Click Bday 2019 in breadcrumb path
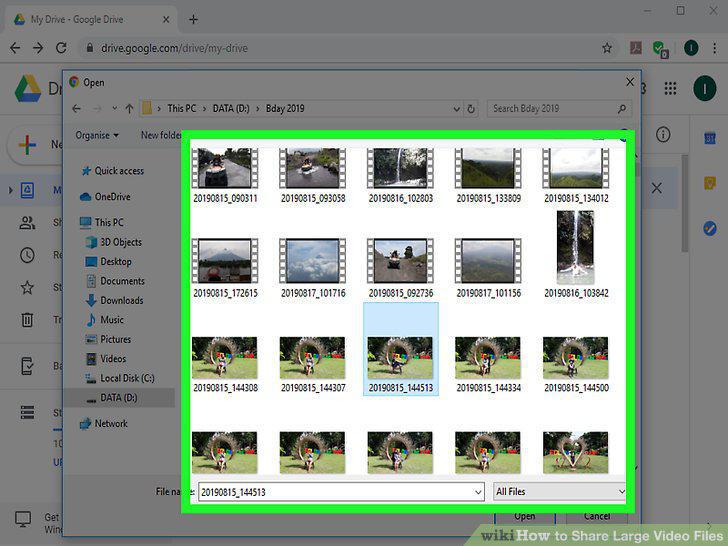The width and height of the screenshot is (728, 546). coord(285,109)
